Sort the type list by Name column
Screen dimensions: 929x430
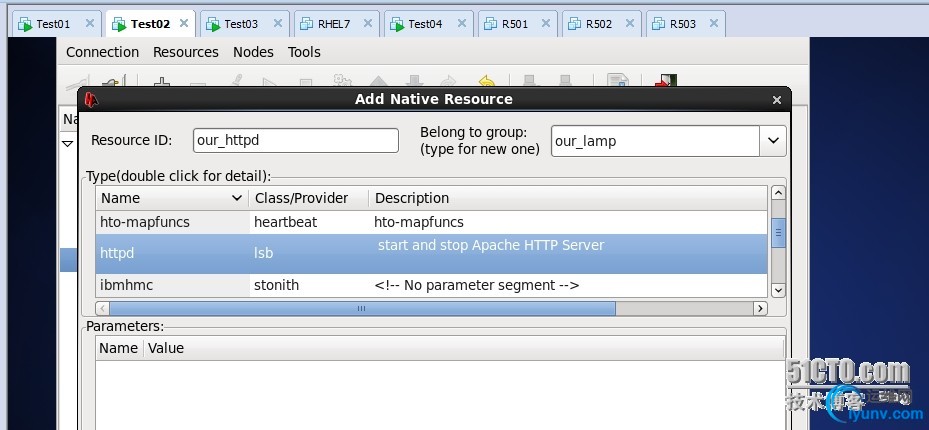(x=171, y=198)
